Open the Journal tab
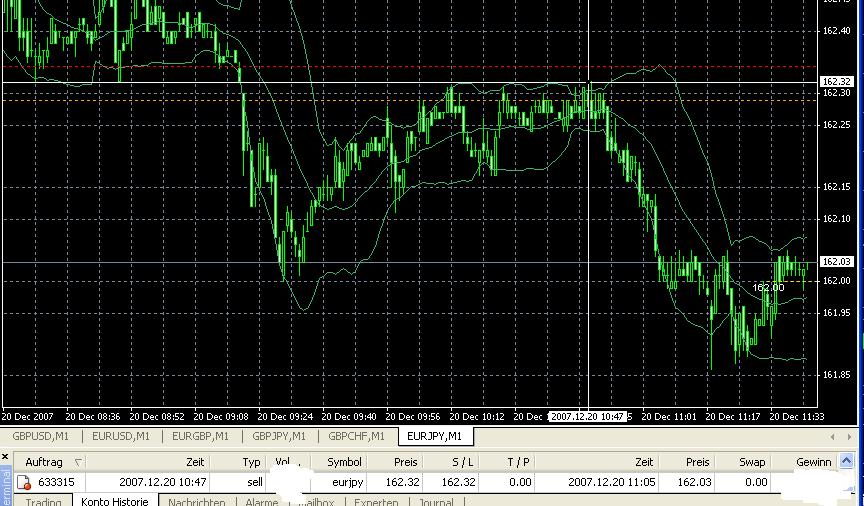 coord(436,502)
